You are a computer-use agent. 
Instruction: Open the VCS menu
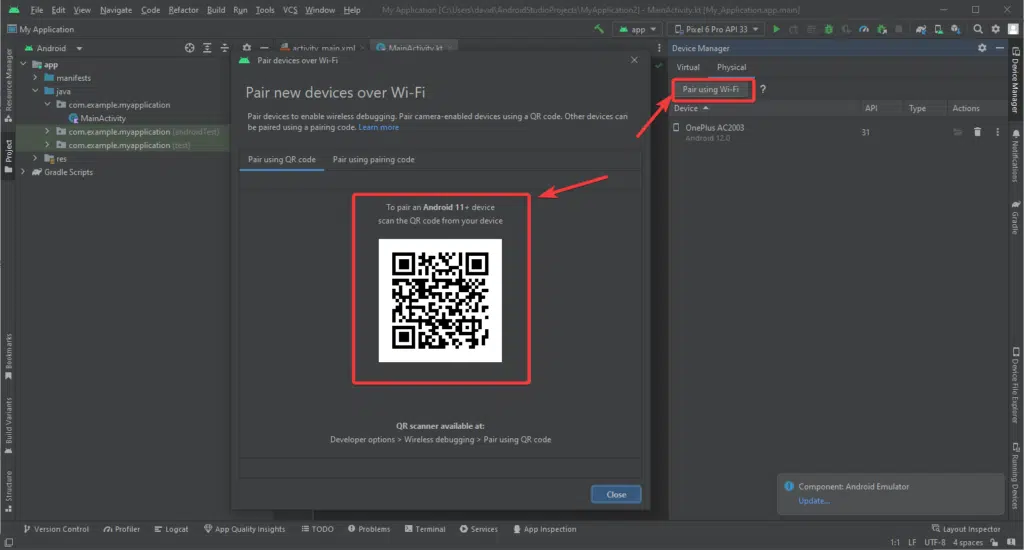coord(290,10)
